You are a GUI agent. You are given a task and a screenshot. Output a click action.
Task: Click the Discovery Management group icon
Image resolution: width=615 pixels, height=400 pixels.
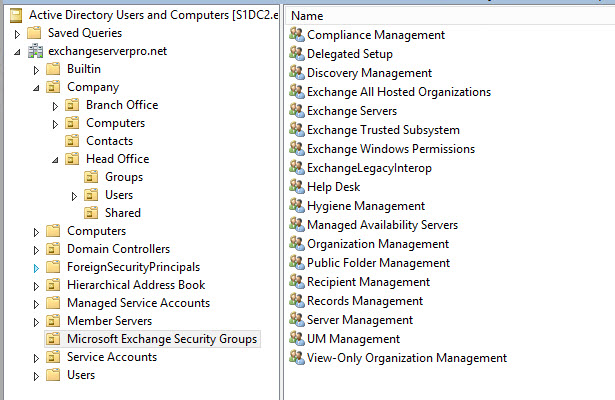[x=297, y=73]
